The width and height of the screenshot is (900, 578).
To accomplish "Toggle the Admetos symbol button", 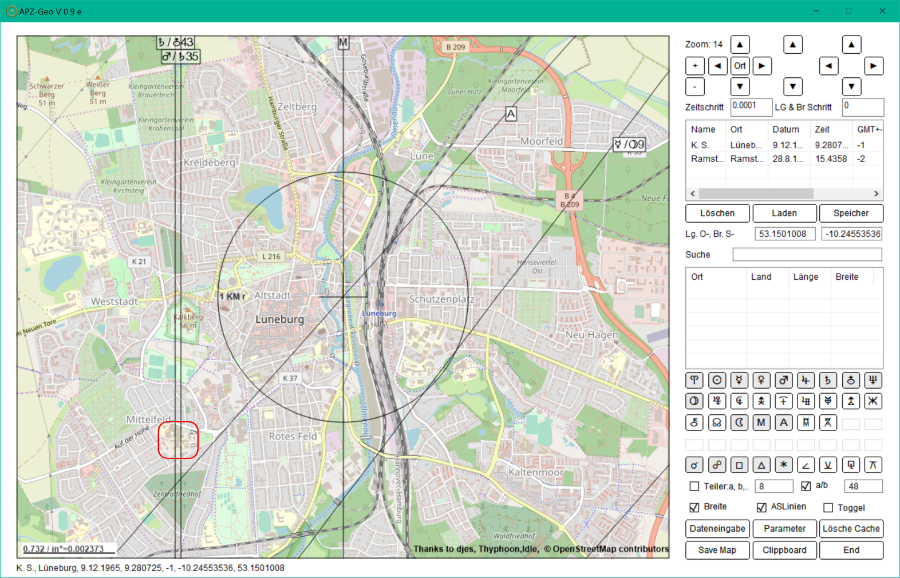I will [828, 401].
